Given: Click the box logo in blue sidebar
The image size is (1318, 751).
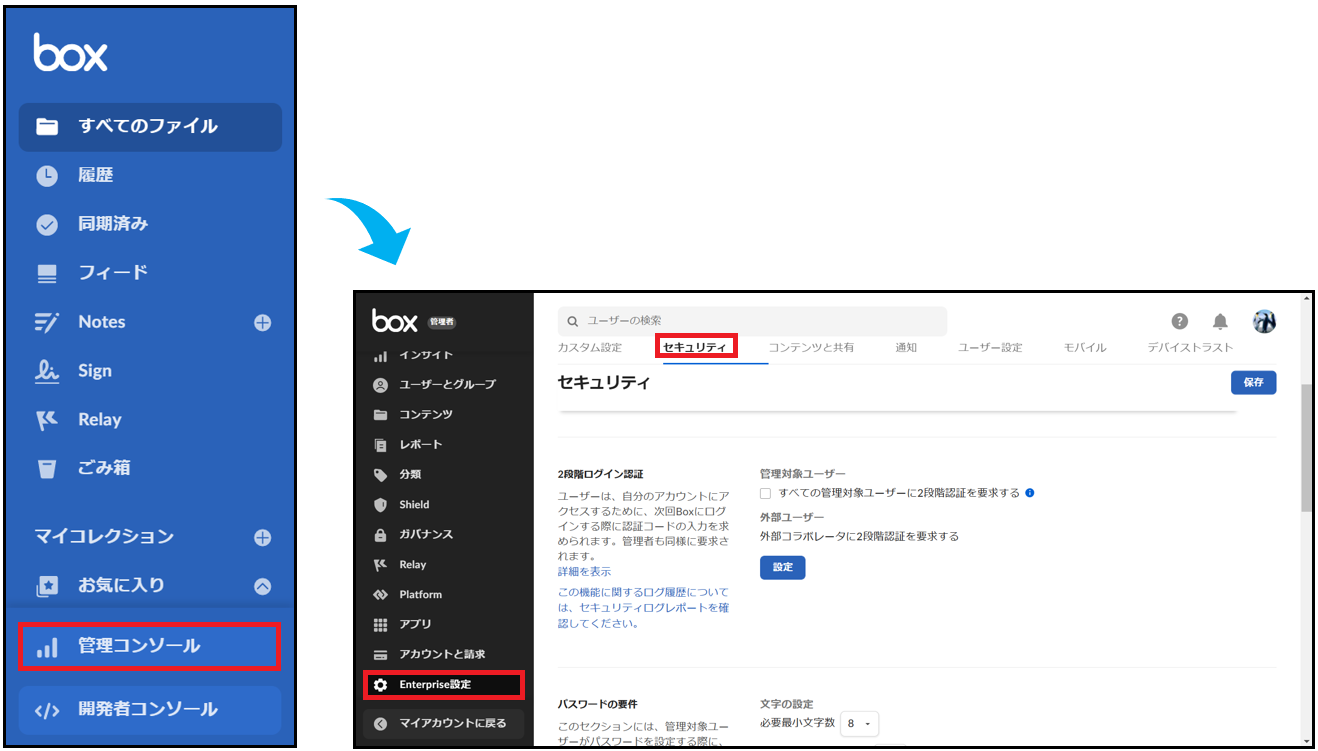Looking at the screenshot, I should click(70, 52).
